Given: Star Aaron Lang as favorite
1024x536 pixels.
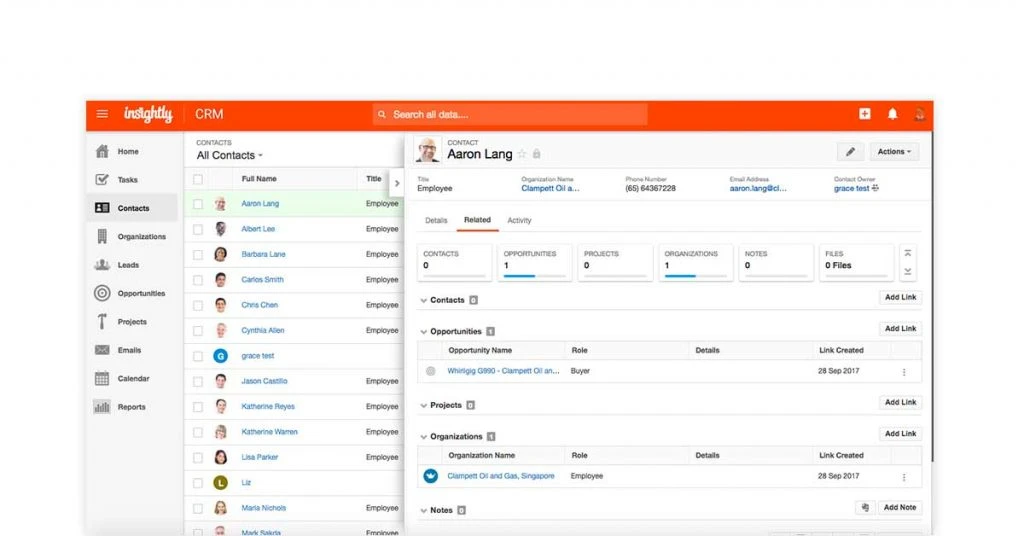Looking at the screenshot, I should 522,154.
